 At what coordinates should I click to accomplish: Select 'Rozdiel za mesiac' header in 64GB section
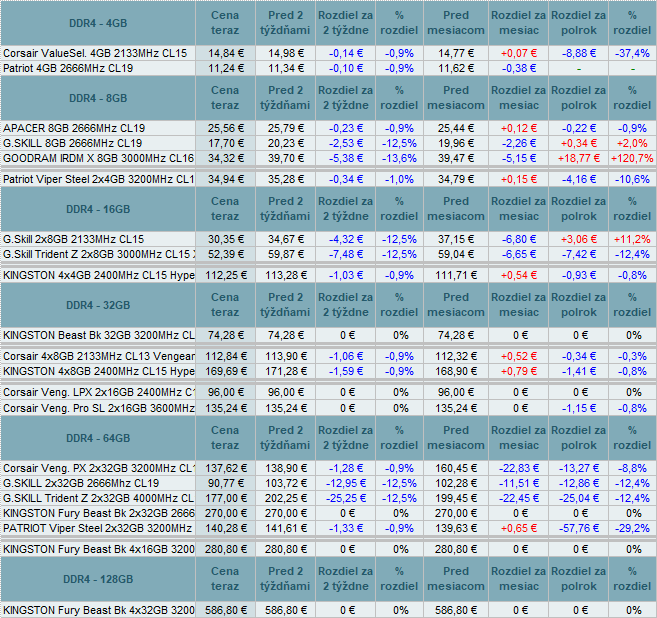[519, 438]
